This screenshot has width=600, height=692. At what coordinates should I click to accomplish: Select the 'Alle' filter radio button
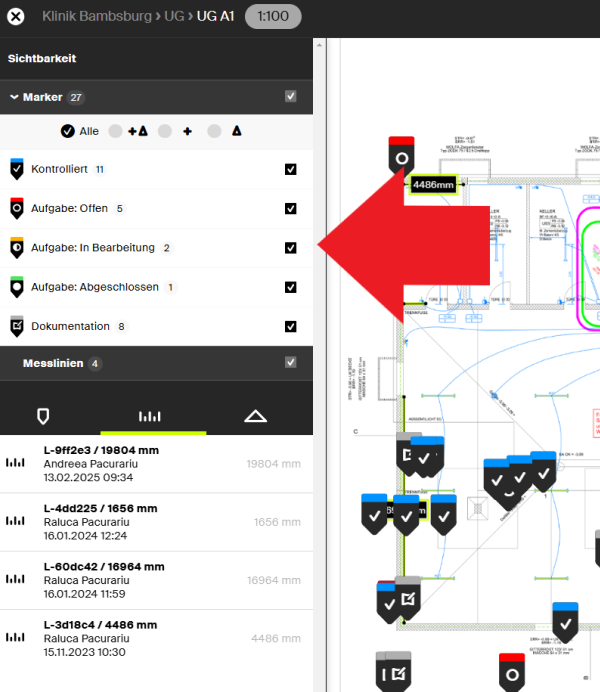point(68,131)
